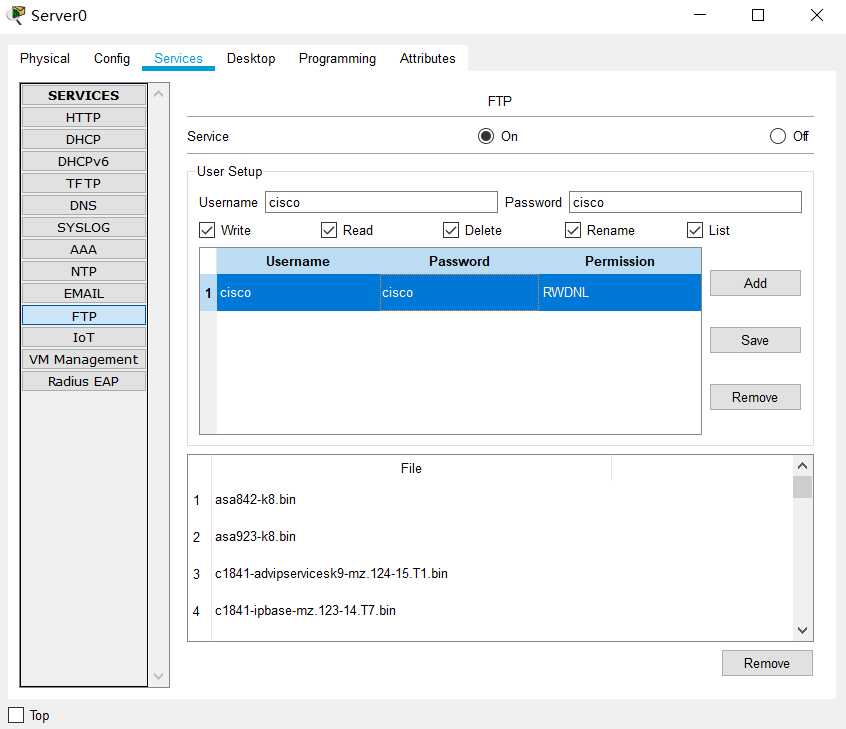
Task: Click Add to create FTP user
Action: tap(755, 283)
